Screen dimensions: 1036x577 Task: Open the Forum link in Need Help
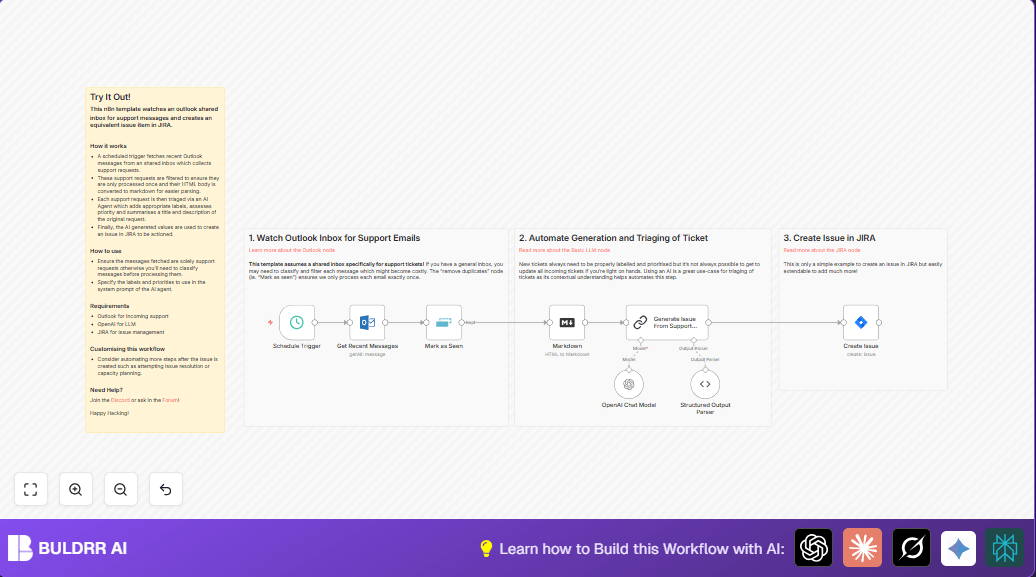170,401
